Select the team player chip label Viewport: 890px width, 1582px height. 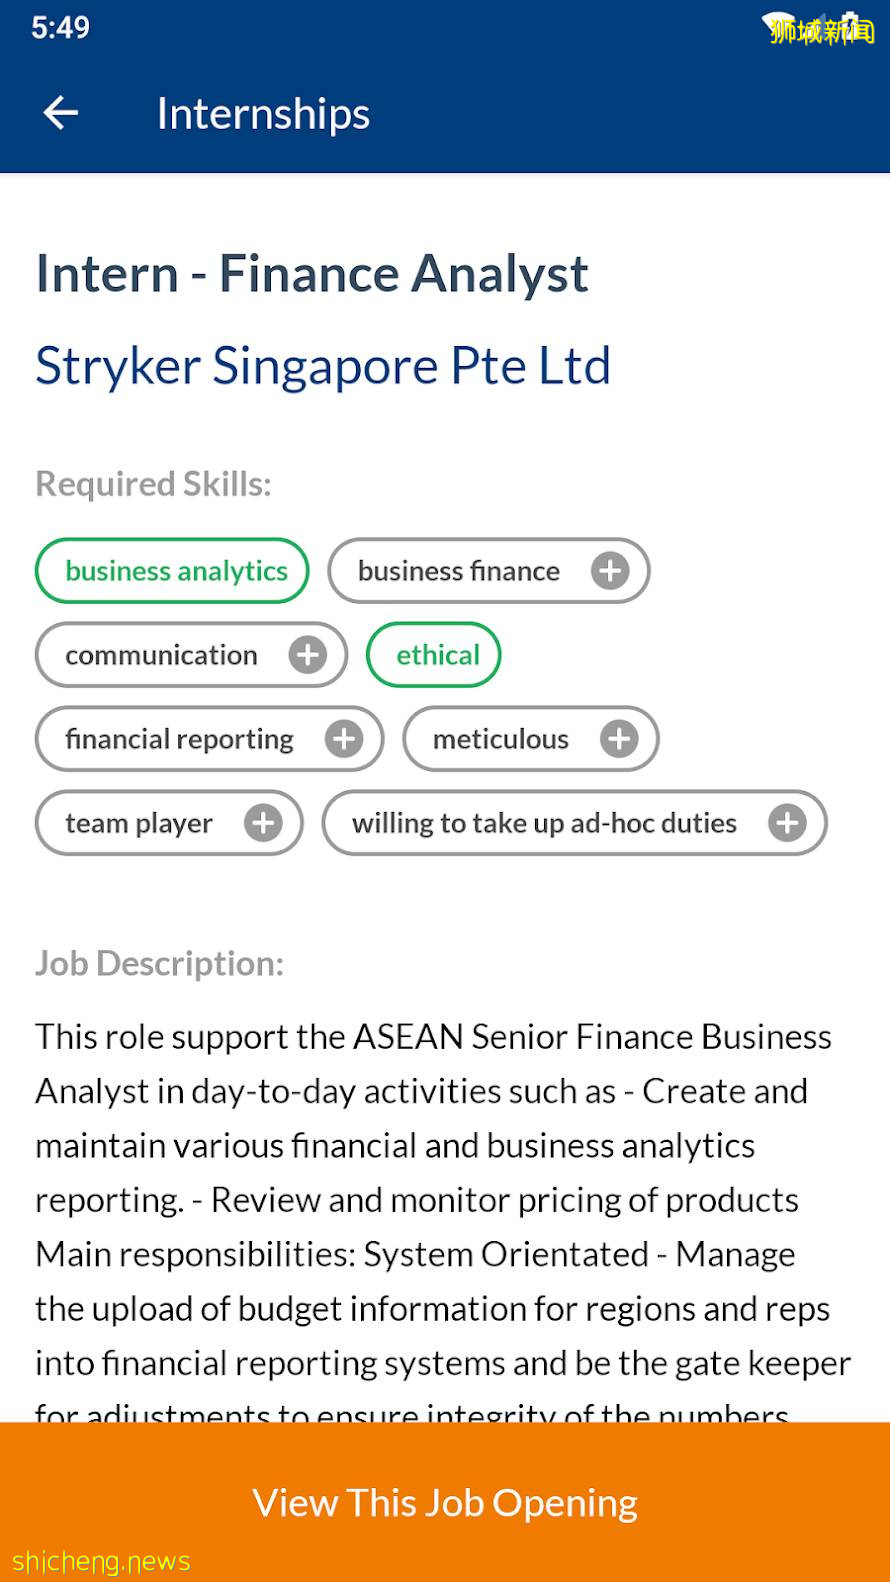pyautogui.click(x=139, y=823)
